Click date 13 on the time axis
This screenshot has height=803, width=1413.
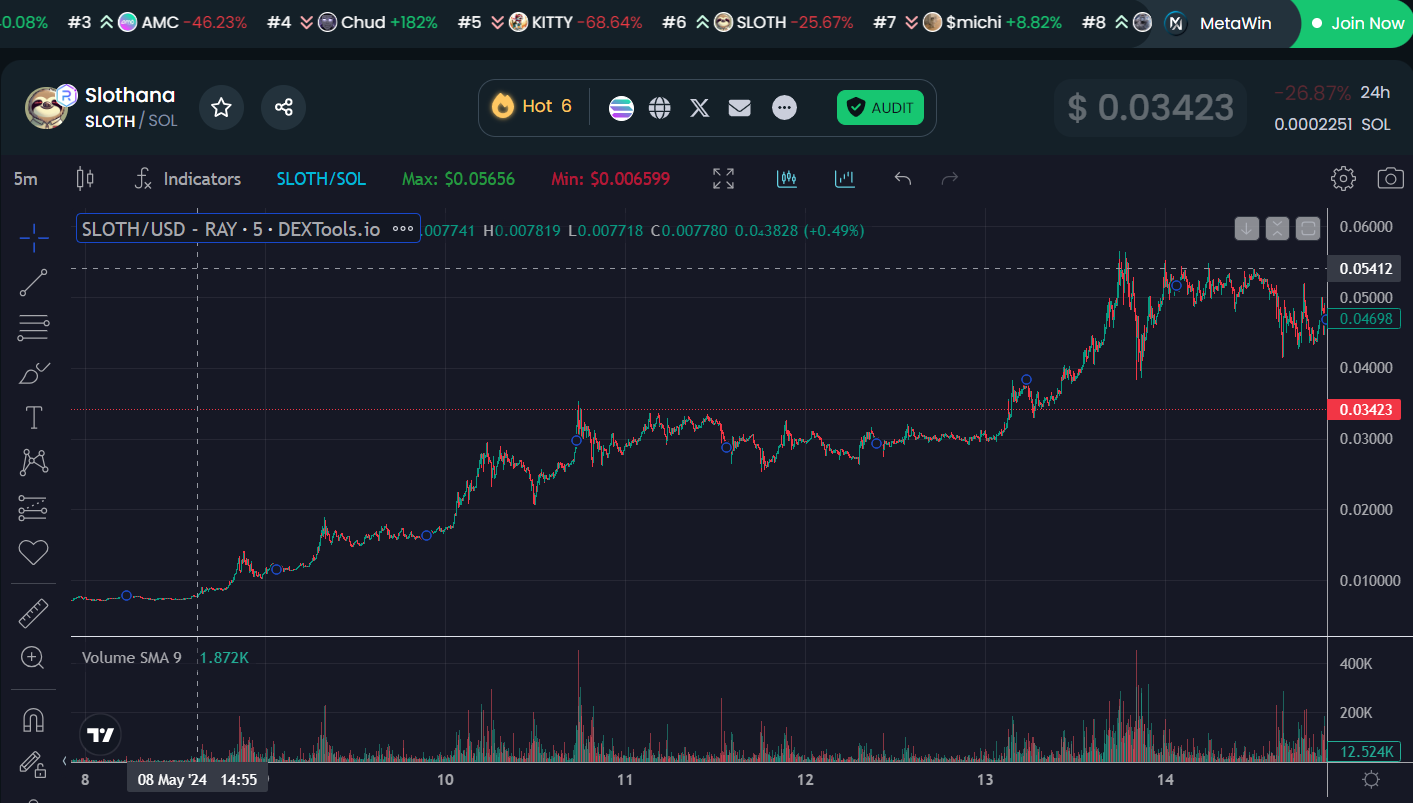point(985,779)
